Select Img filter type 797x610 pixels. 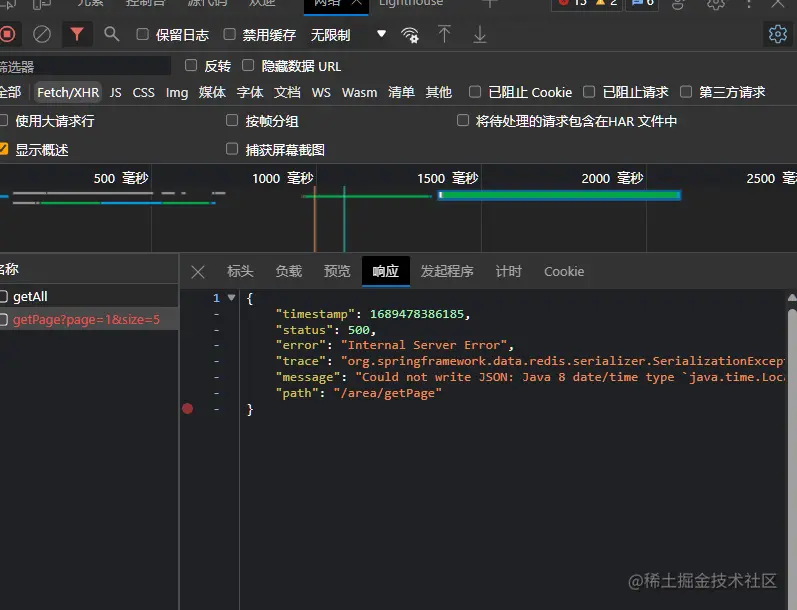tap(177, 93)
